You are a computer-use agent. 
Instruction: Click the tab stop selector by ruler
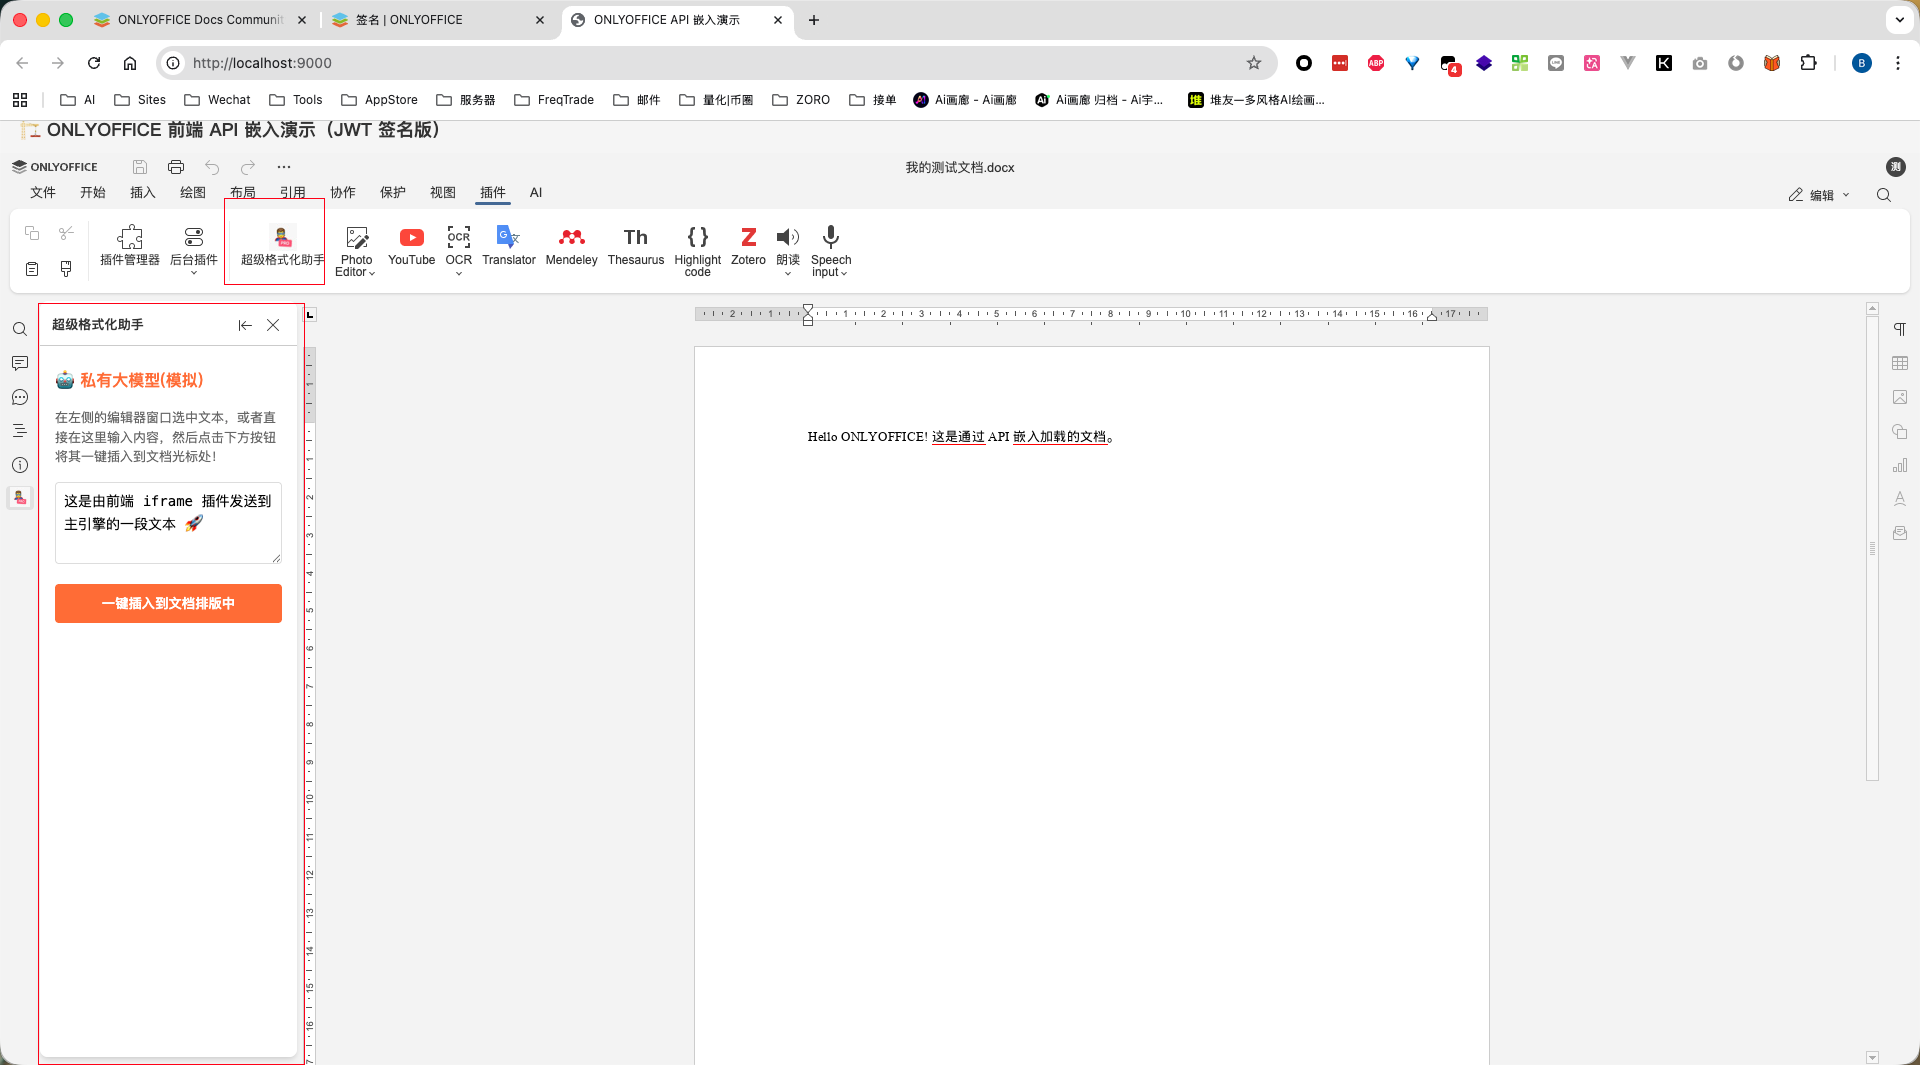point(310,315)
